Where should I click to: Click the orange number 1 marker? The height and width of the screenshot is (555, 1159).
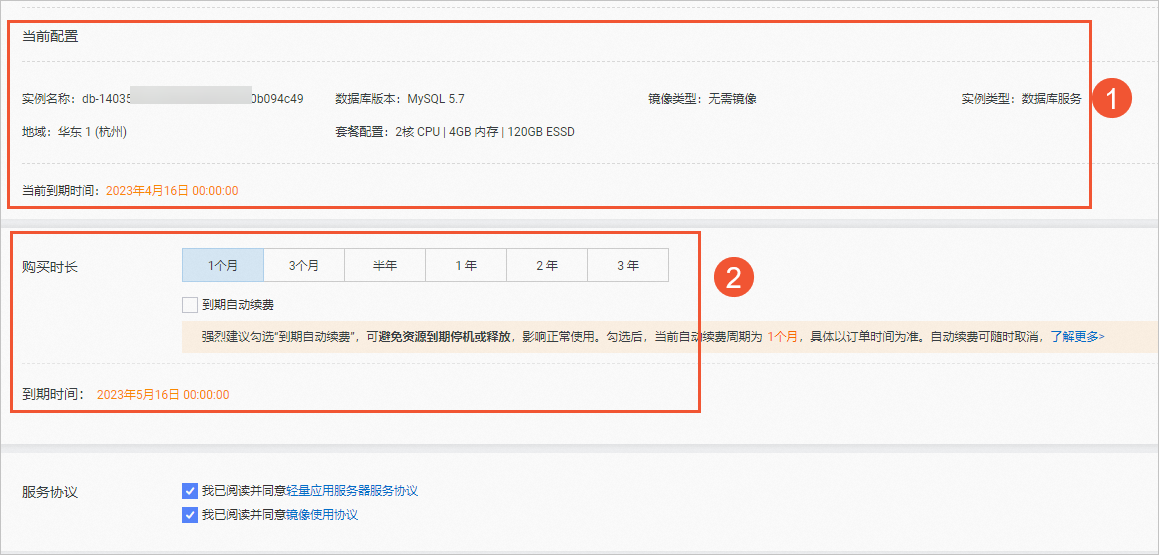coord(1111,99)
